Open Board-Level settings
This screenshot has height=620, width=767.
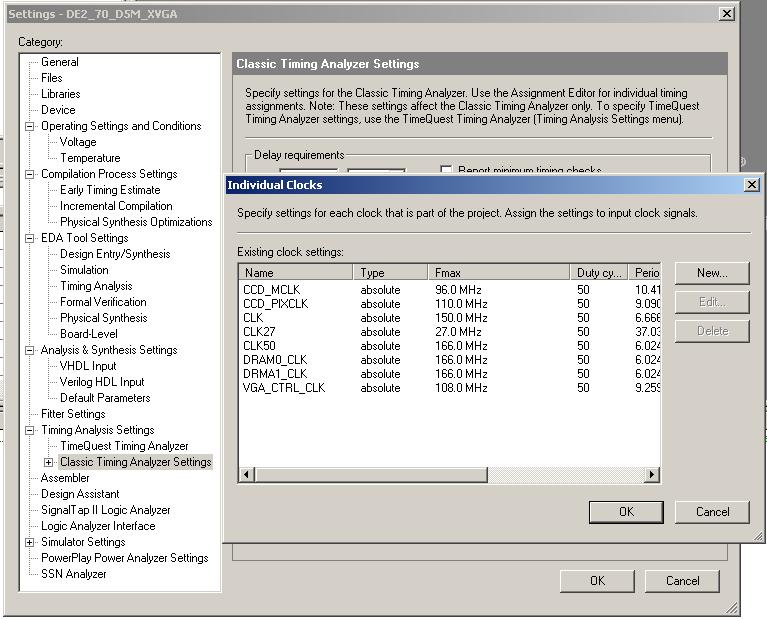[89, 334]
